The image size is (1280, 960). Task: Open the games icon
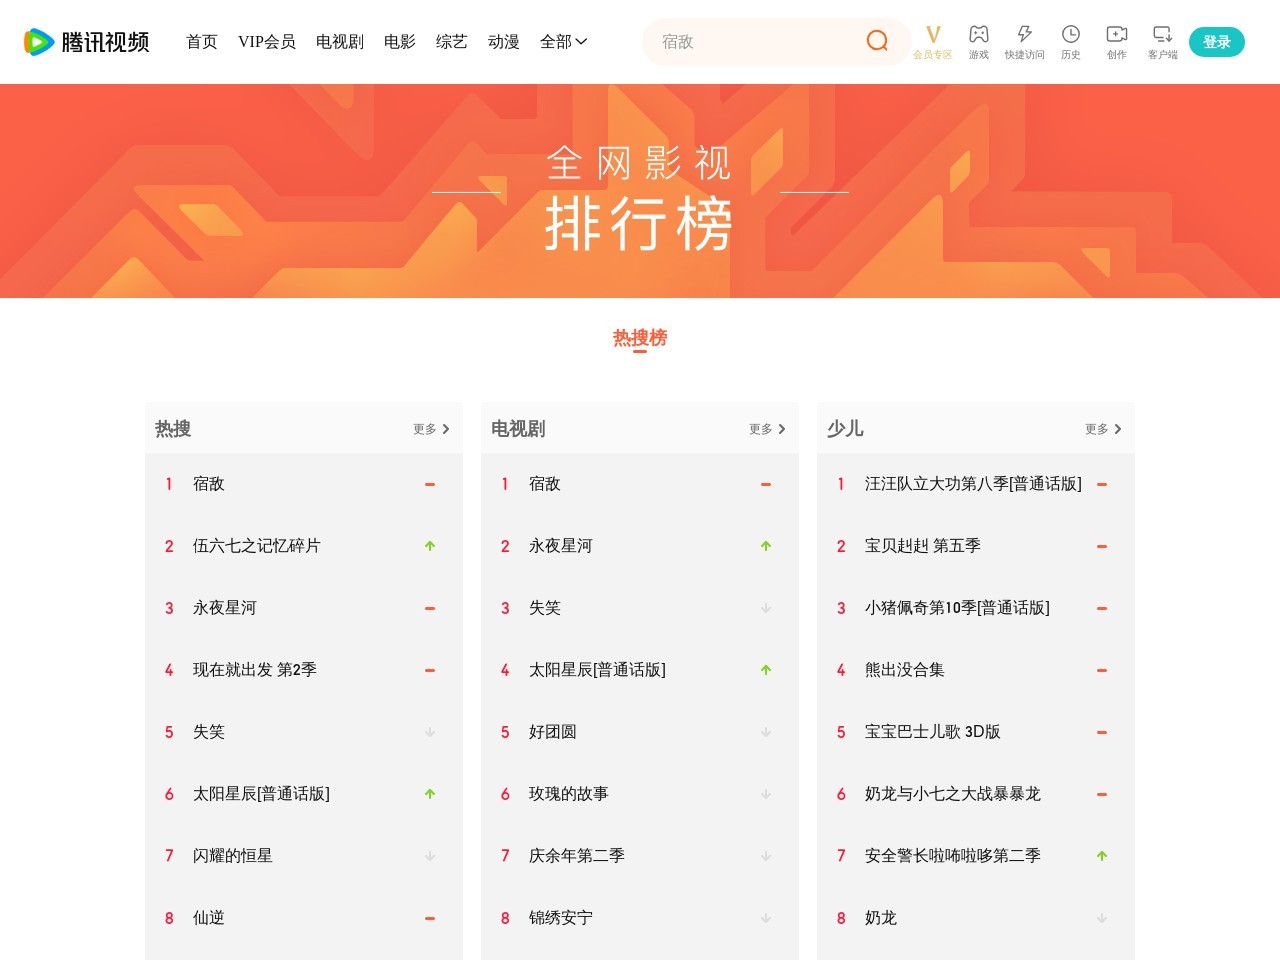pyautogui.click(x=978, y=42)
